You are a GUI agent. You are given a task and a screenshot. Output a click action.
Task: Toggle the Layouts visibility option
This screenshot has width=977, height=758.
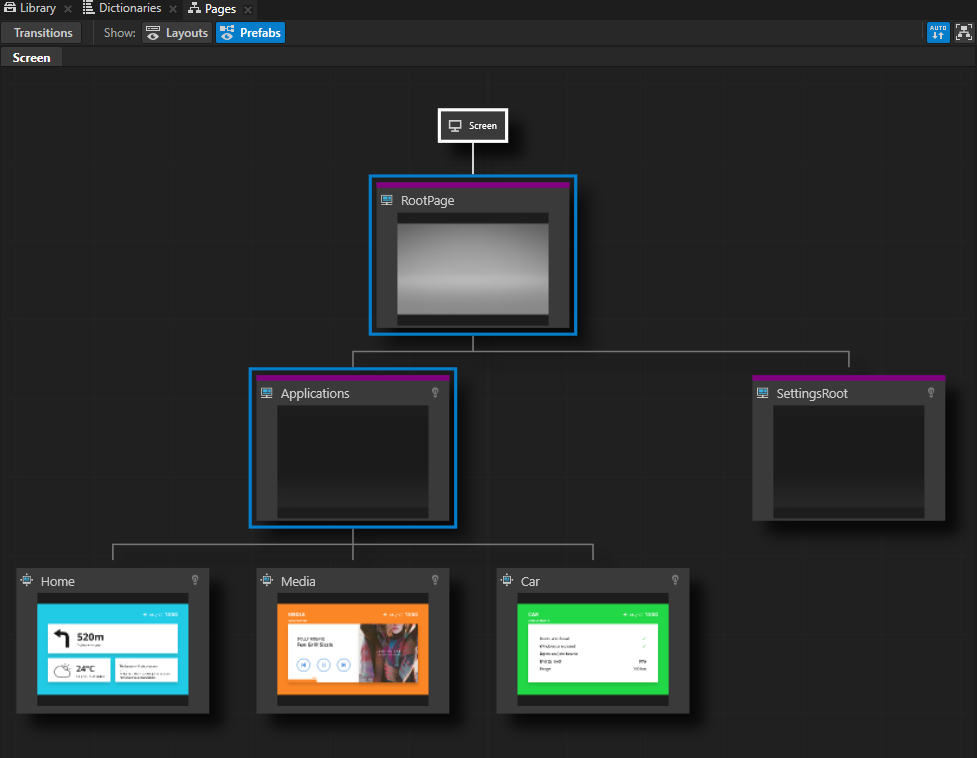[x=177, y=33]
